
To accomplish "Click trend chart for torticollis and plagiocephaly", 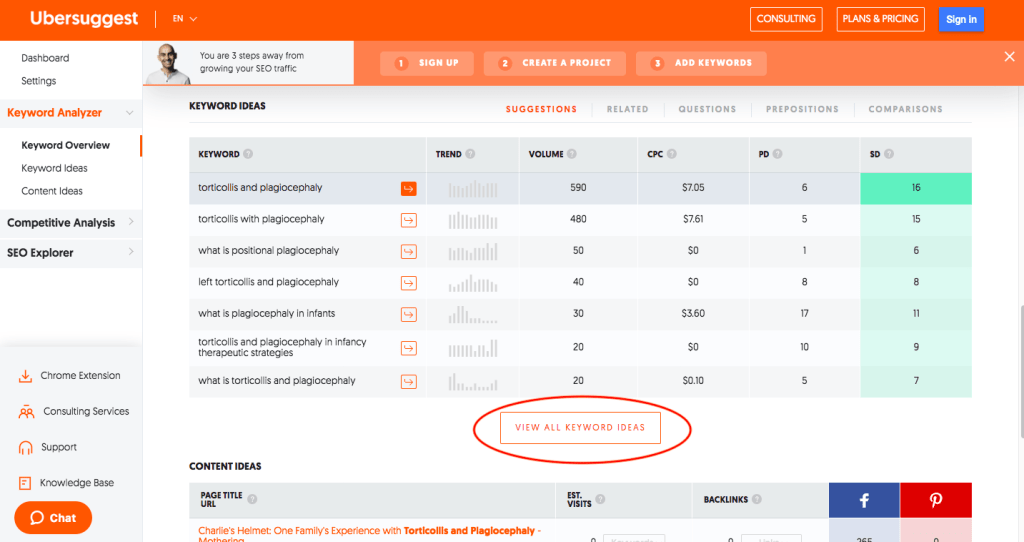I will point(473,189).
